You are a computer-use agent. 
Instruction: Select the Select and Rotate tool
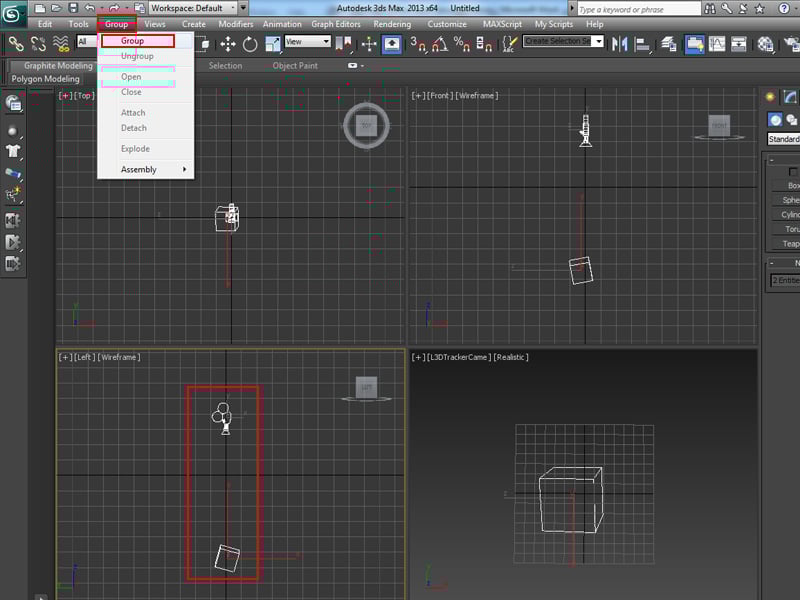pyautogui.click(x=250, y=44)
